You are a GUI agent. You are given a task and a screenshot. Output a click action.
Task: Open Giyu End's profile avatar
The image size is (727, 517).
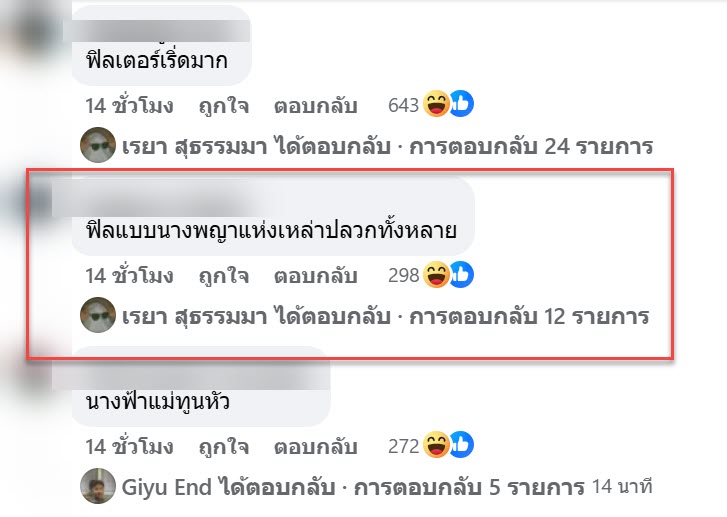pyautogui.click(x=98, y=485)
